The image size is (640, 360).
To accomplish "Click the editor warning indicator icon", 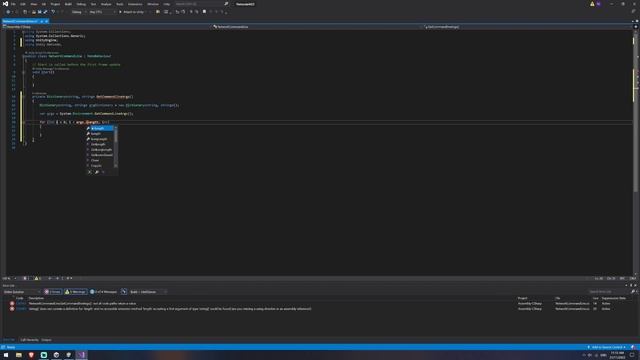I will click(x=37, y=278).
